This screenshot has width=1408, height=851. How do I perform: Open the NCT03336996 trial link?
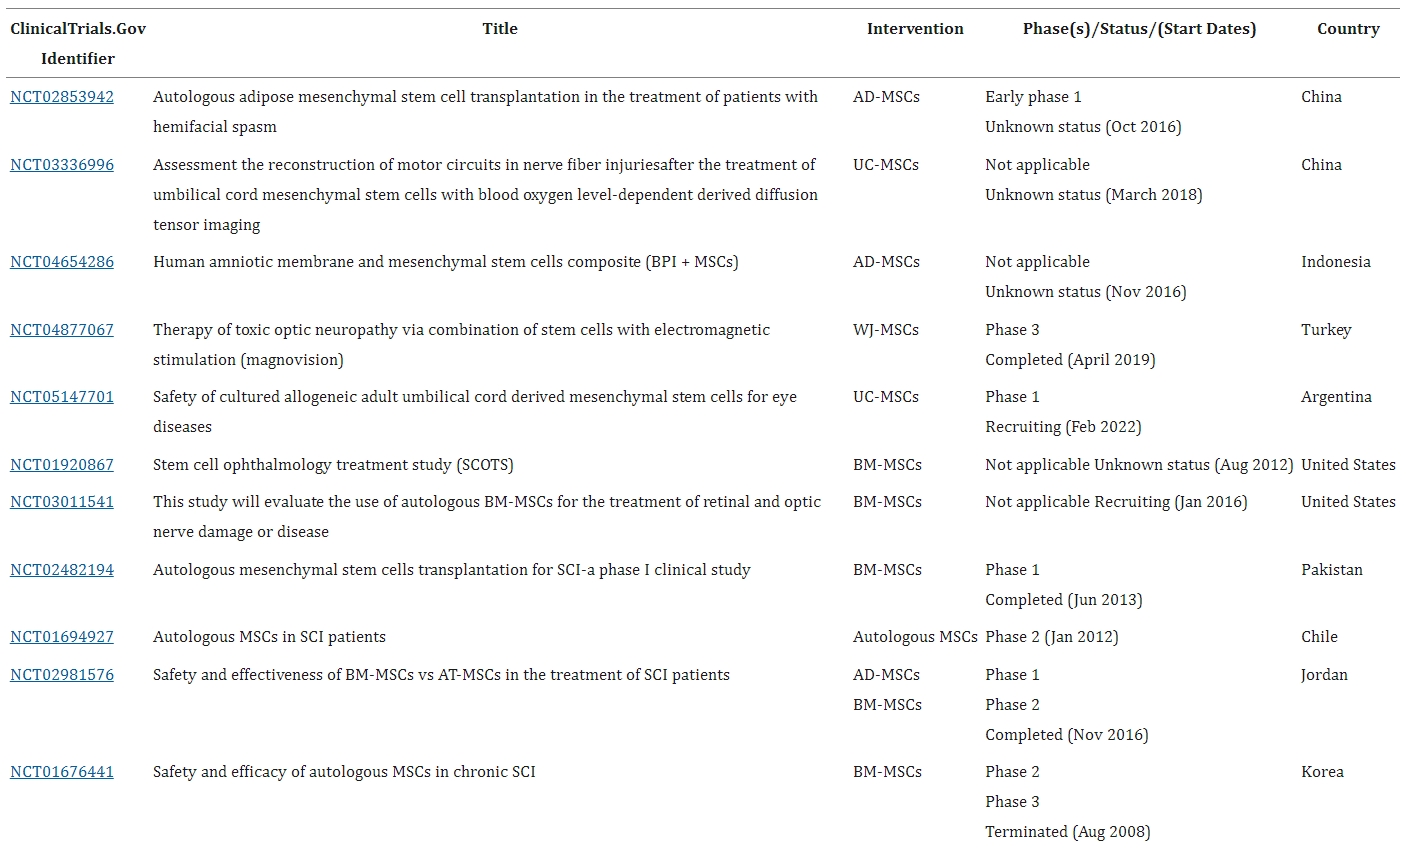[62, 165]
